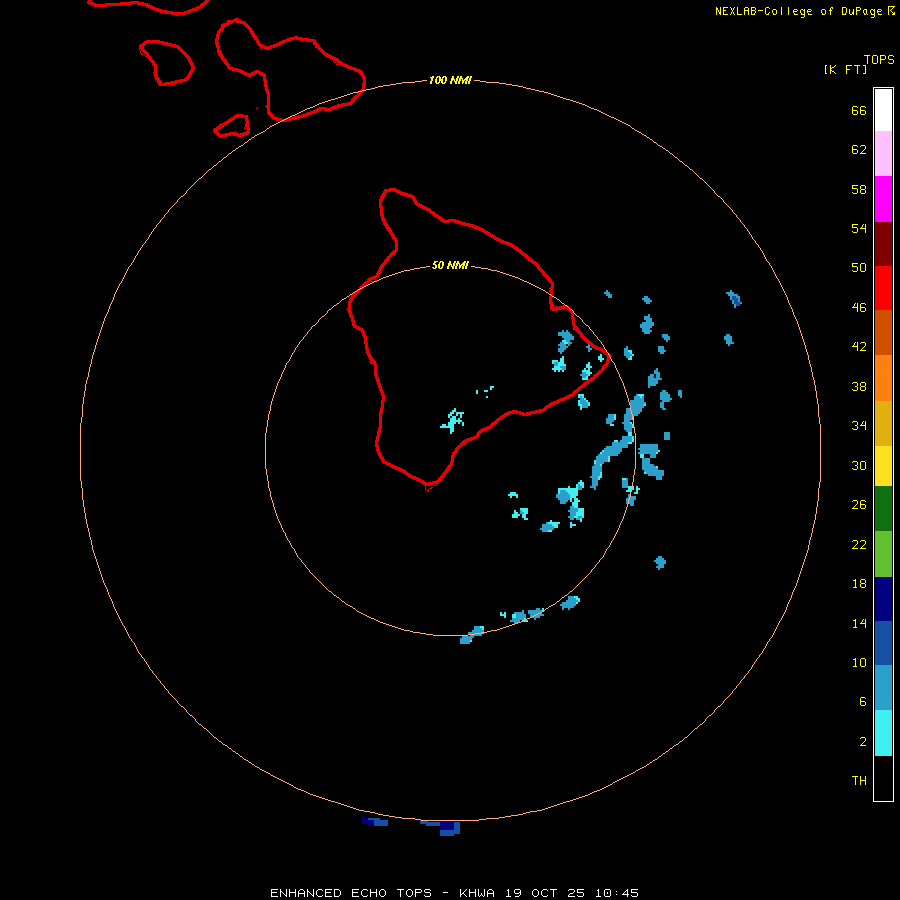900x900 pixels.
Task: Click the 62 legend value
Action: (x=859, y=150)
